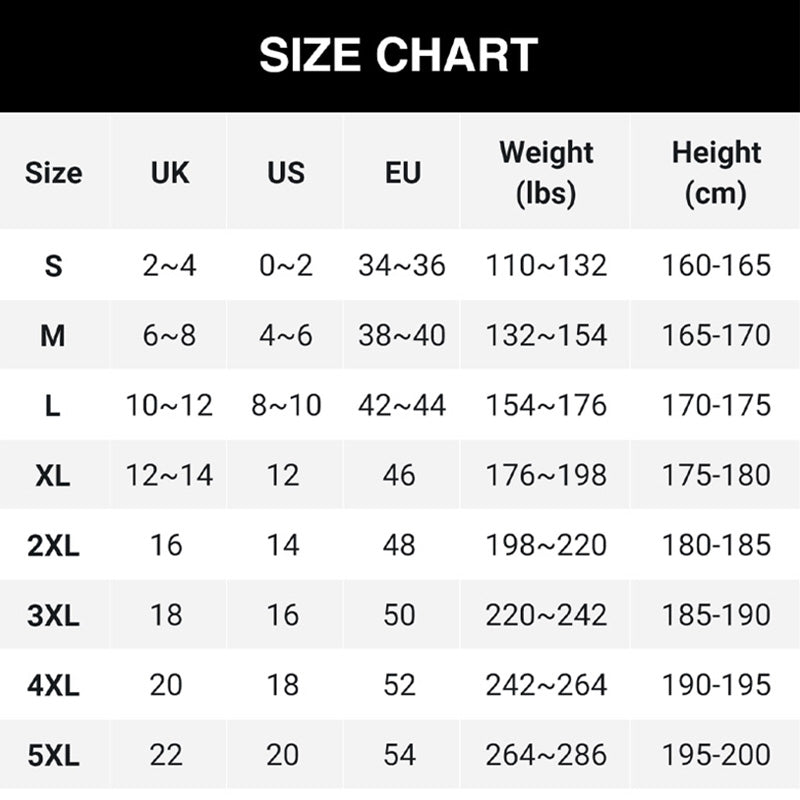Select the XL size row label
Image resolution: width=800 pixels, height=800 pixels.
pyautogui.click(x=53, y=476)
